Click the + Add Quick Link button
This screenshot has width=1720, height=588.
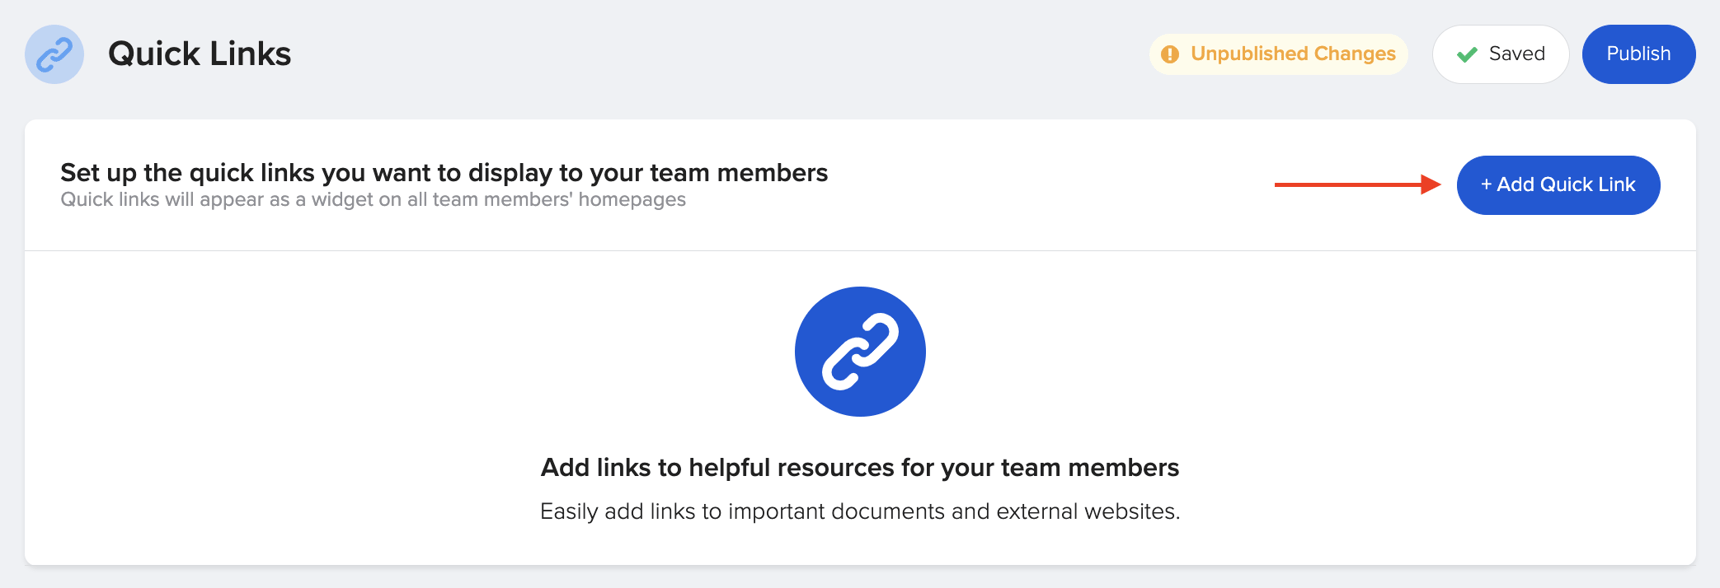coord(1558,185)
